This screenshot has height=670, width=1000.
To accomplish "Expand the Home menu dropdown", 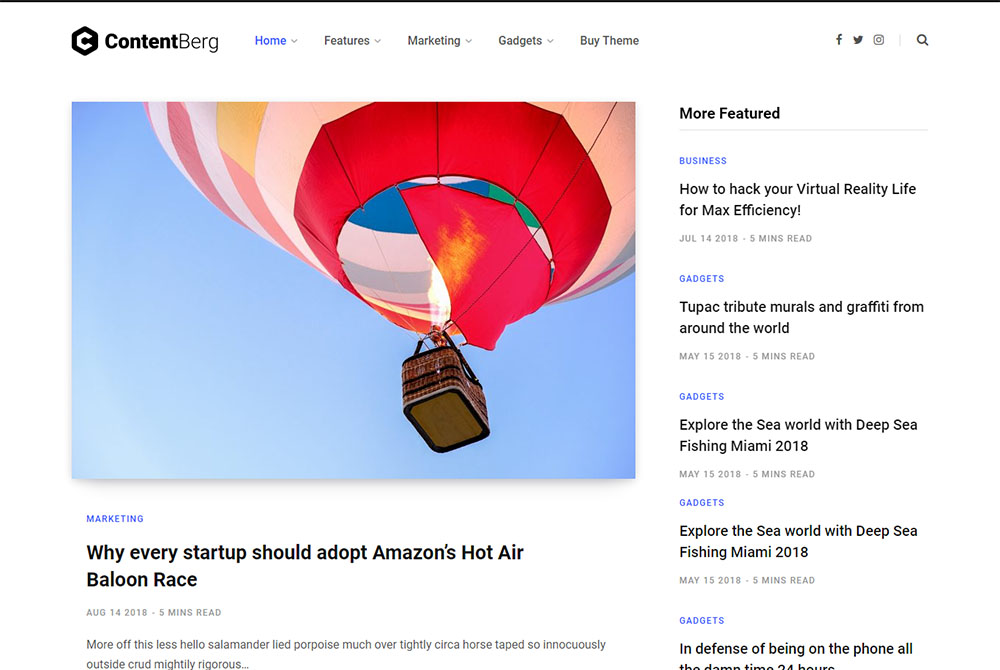I will pos(276,41).
